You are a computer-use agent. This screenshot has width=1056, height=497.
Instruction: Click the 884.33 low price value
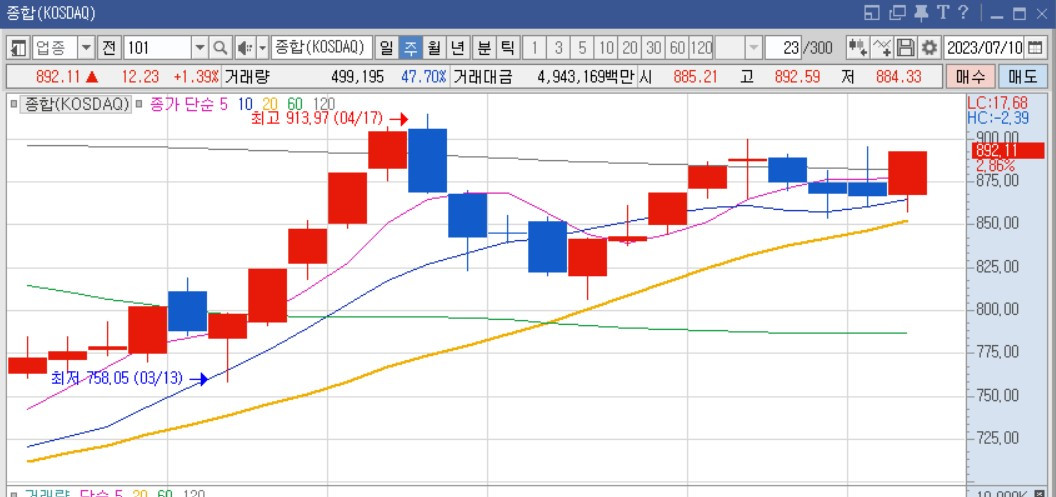click(x=898, y=77)
